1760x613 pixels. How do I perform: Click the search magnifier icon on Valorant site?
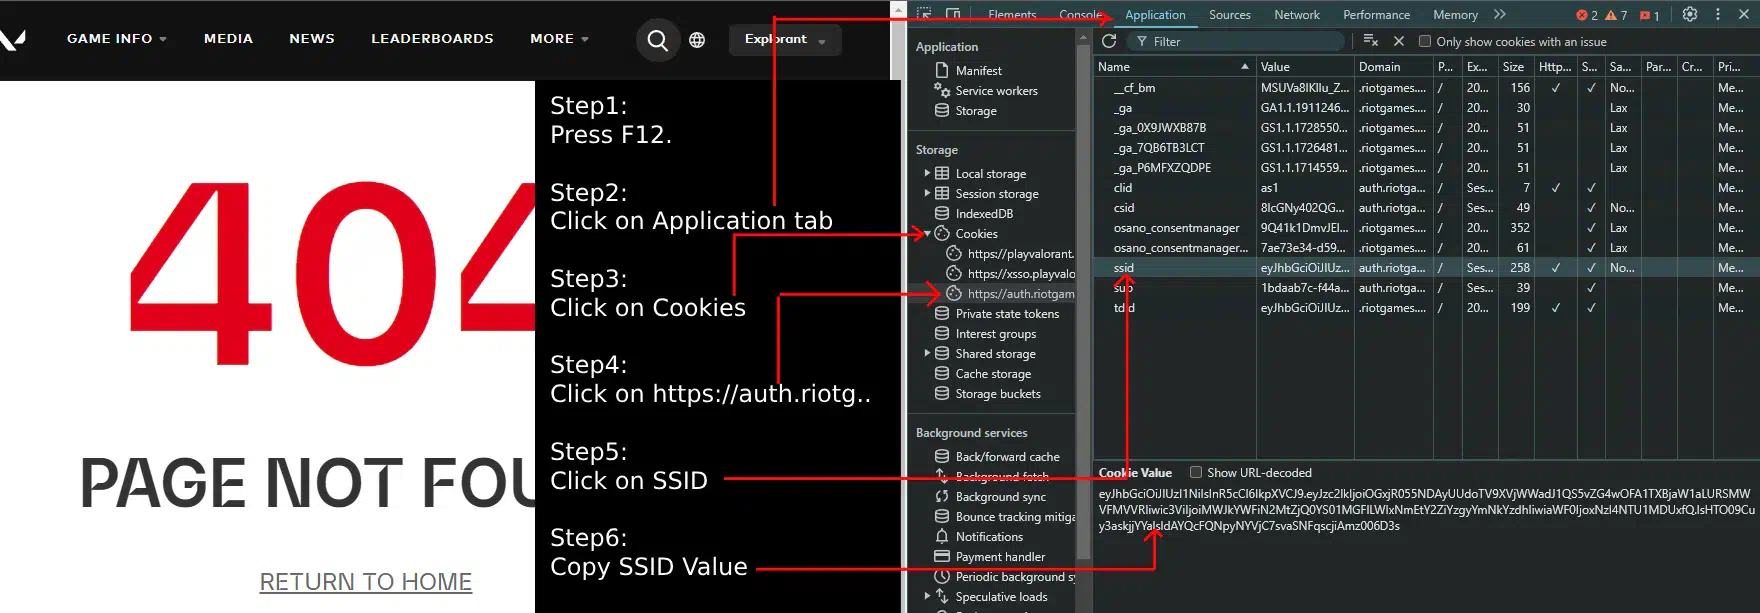point(657,40)
